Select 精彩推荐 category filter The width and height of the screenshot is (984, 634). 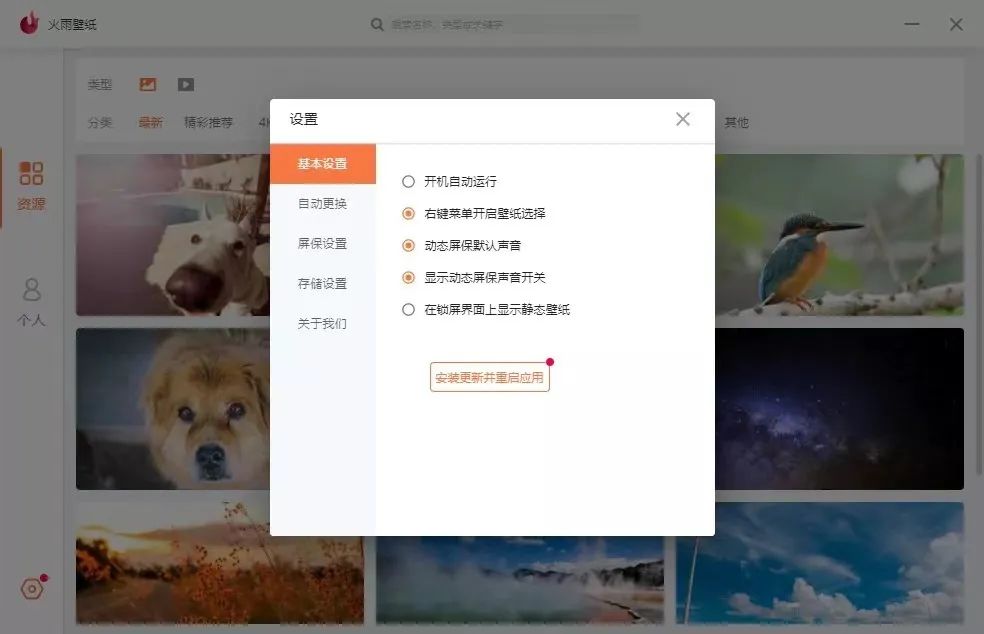click(x=208, y=122)
